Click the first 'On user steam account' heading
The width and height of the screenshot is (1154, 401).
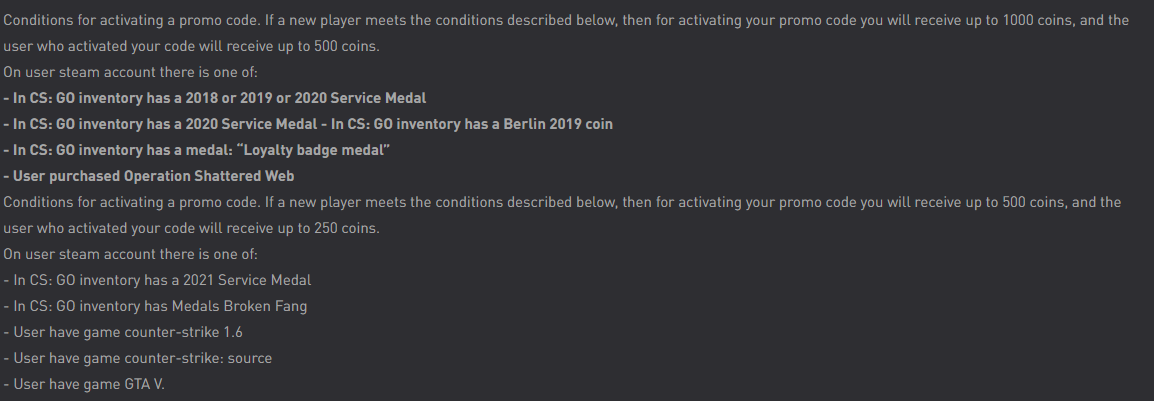tap(130, 72)
